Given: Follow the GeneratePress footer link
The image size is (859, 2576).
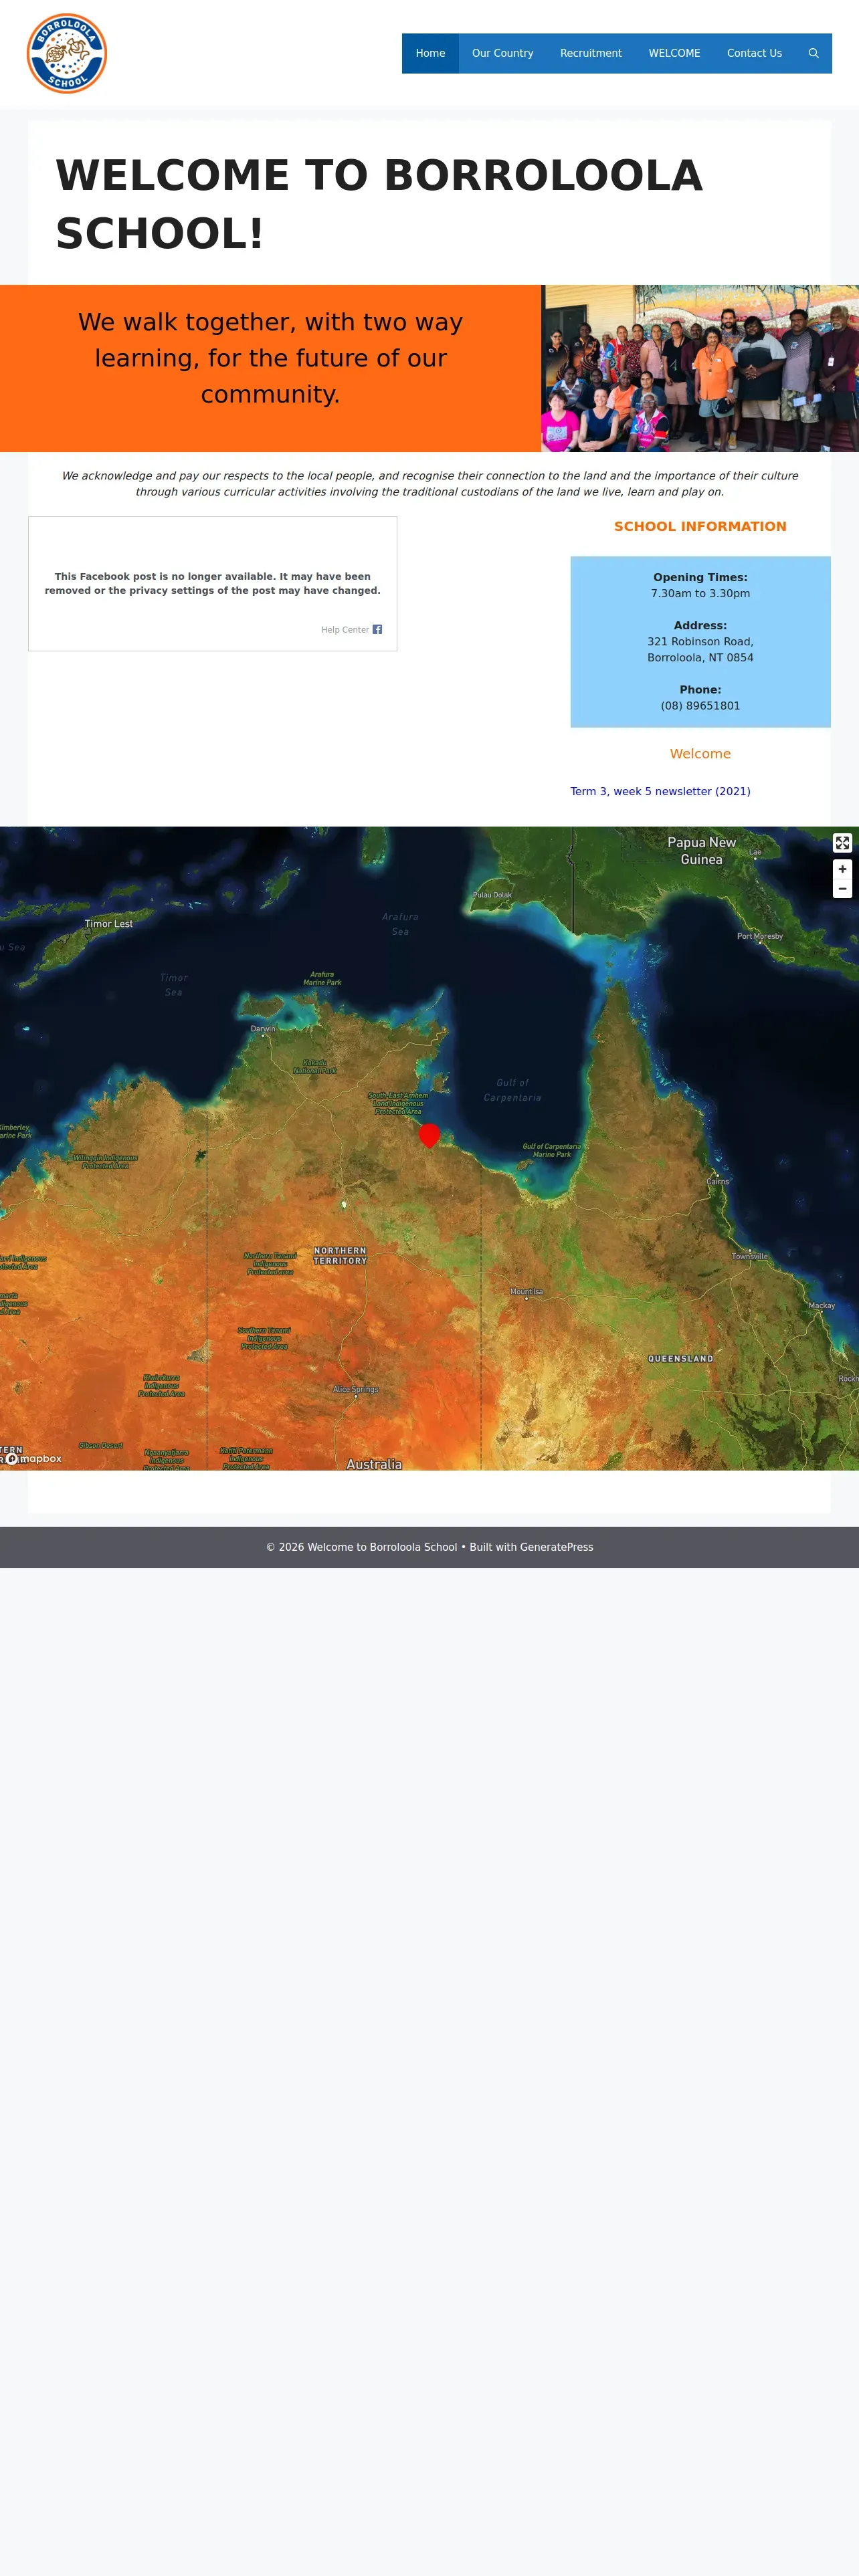Looking at the screenshot, I should pos(556,1547).
